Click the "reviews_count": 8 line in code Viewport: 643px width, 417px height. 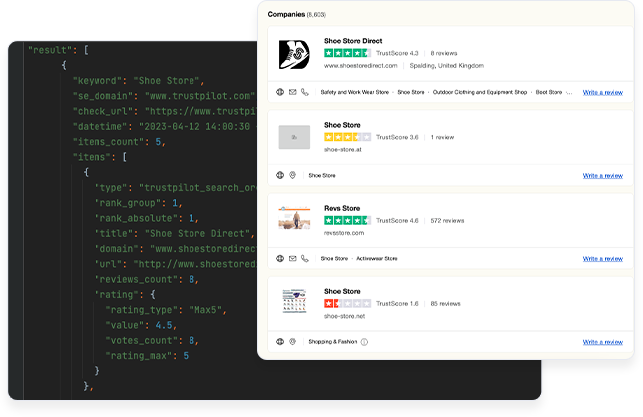coord(147,279)
